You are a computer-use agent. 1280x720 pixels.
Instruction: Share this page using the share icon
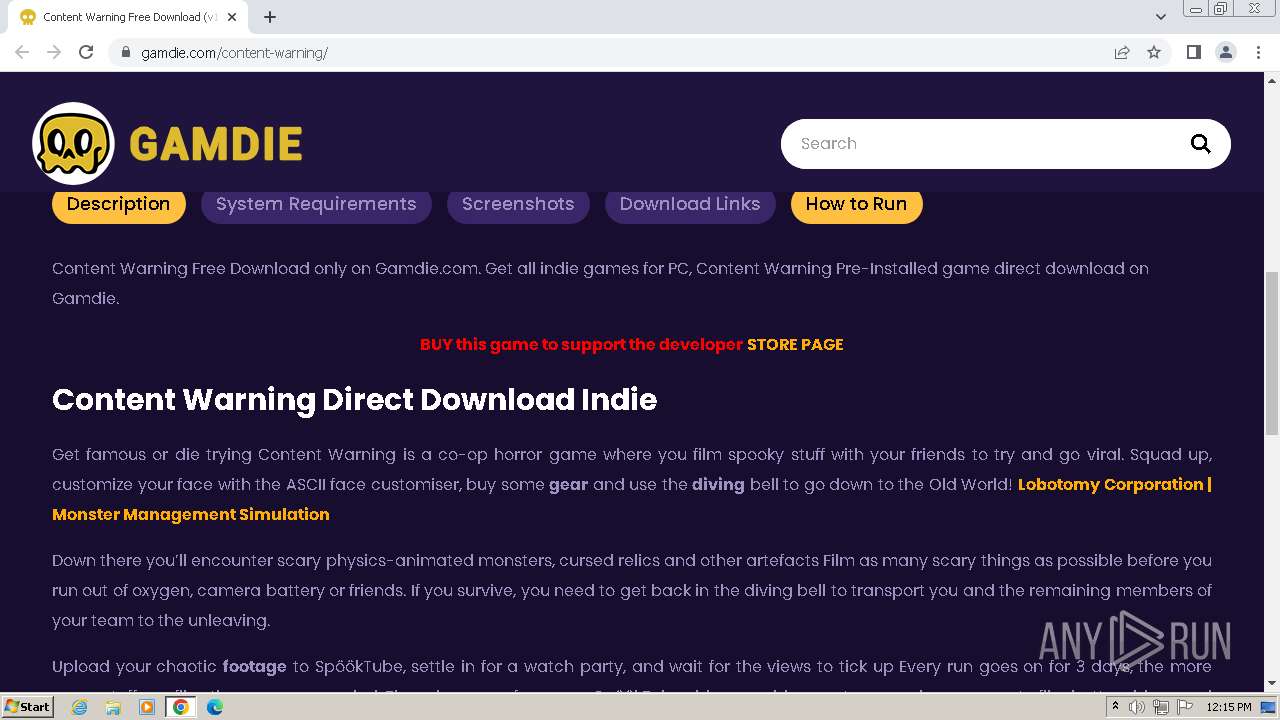point(1122,52)
